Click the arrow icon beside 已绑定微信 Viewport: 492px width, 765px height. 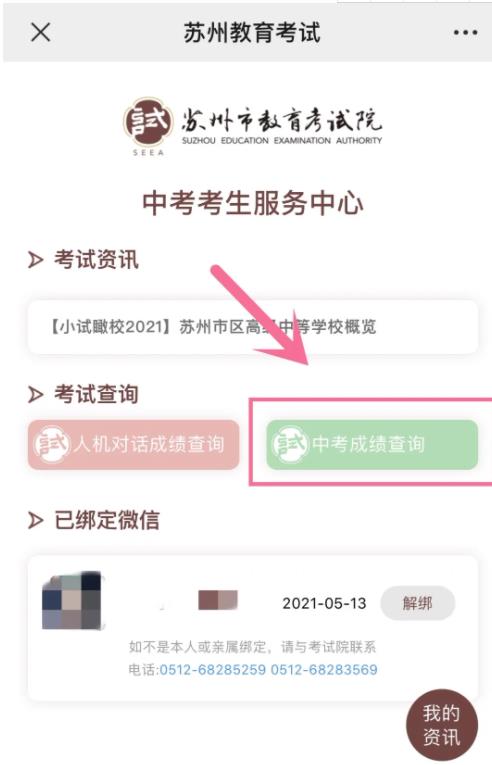[x=35, y=520]
